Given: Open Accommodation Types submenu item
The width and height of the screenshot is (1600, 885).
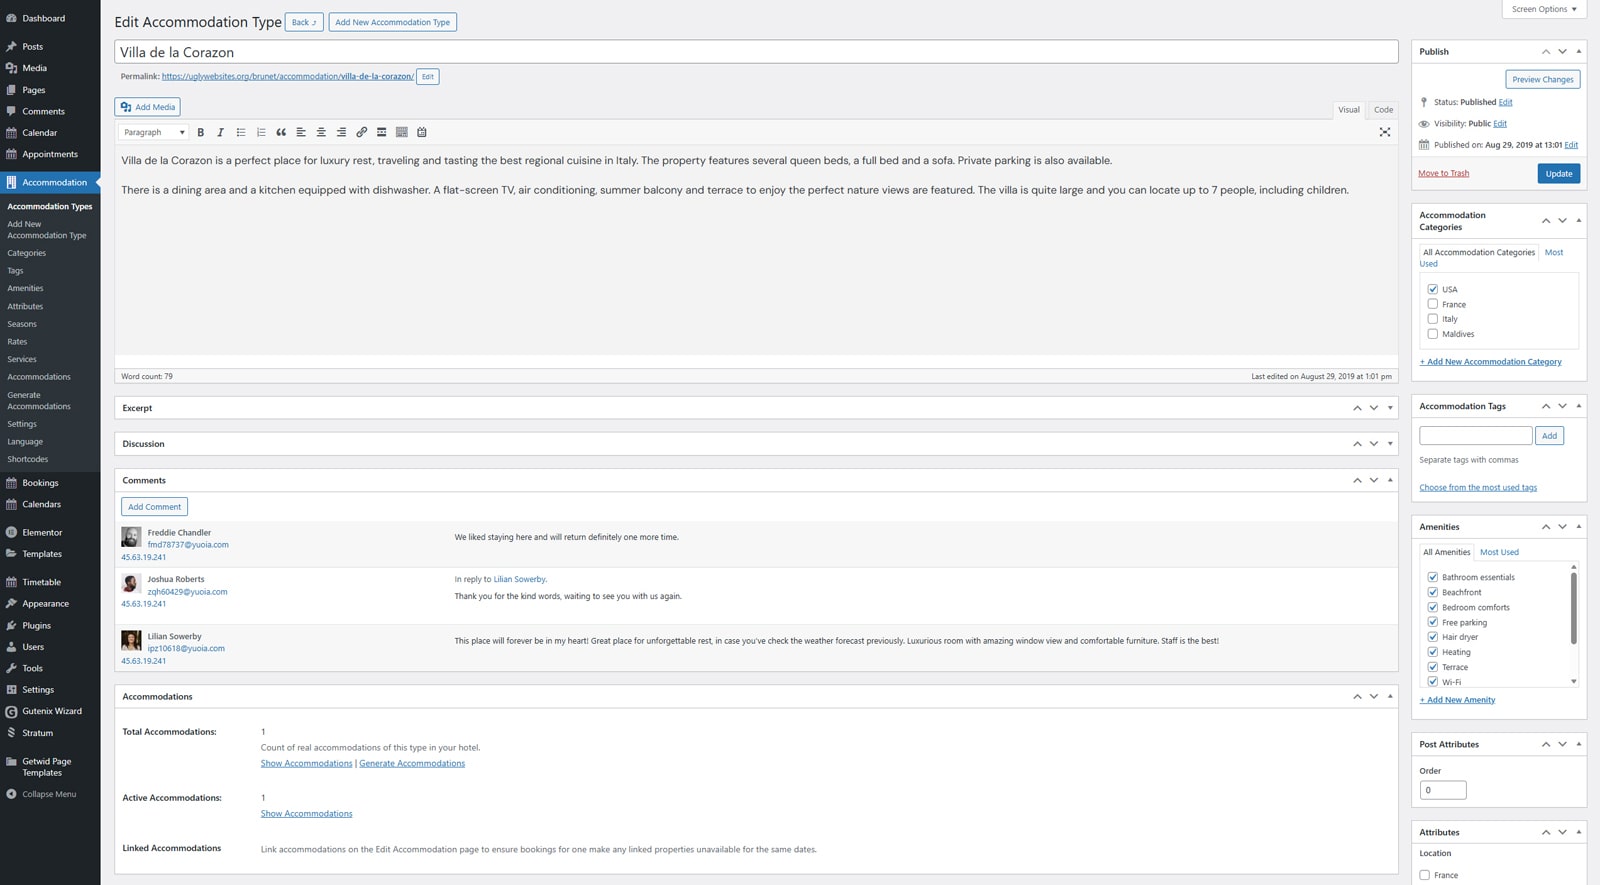Looking at the screenshot, I should (50, 206).
